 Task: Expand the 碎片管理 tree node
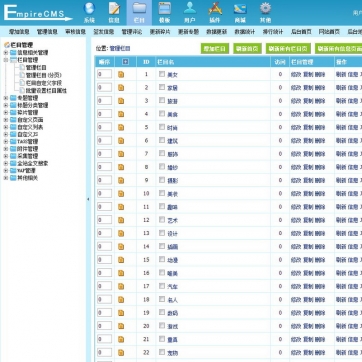click(x=6, y=113)
